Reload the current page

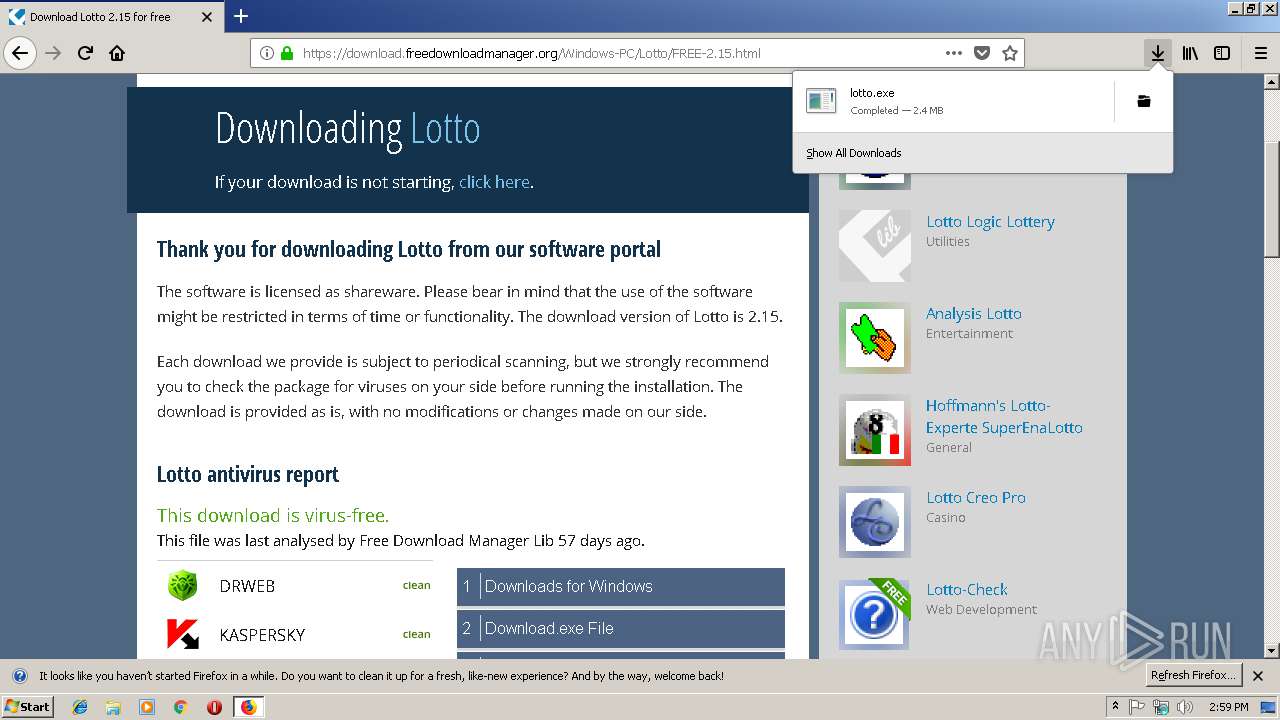tap(85, 53)
